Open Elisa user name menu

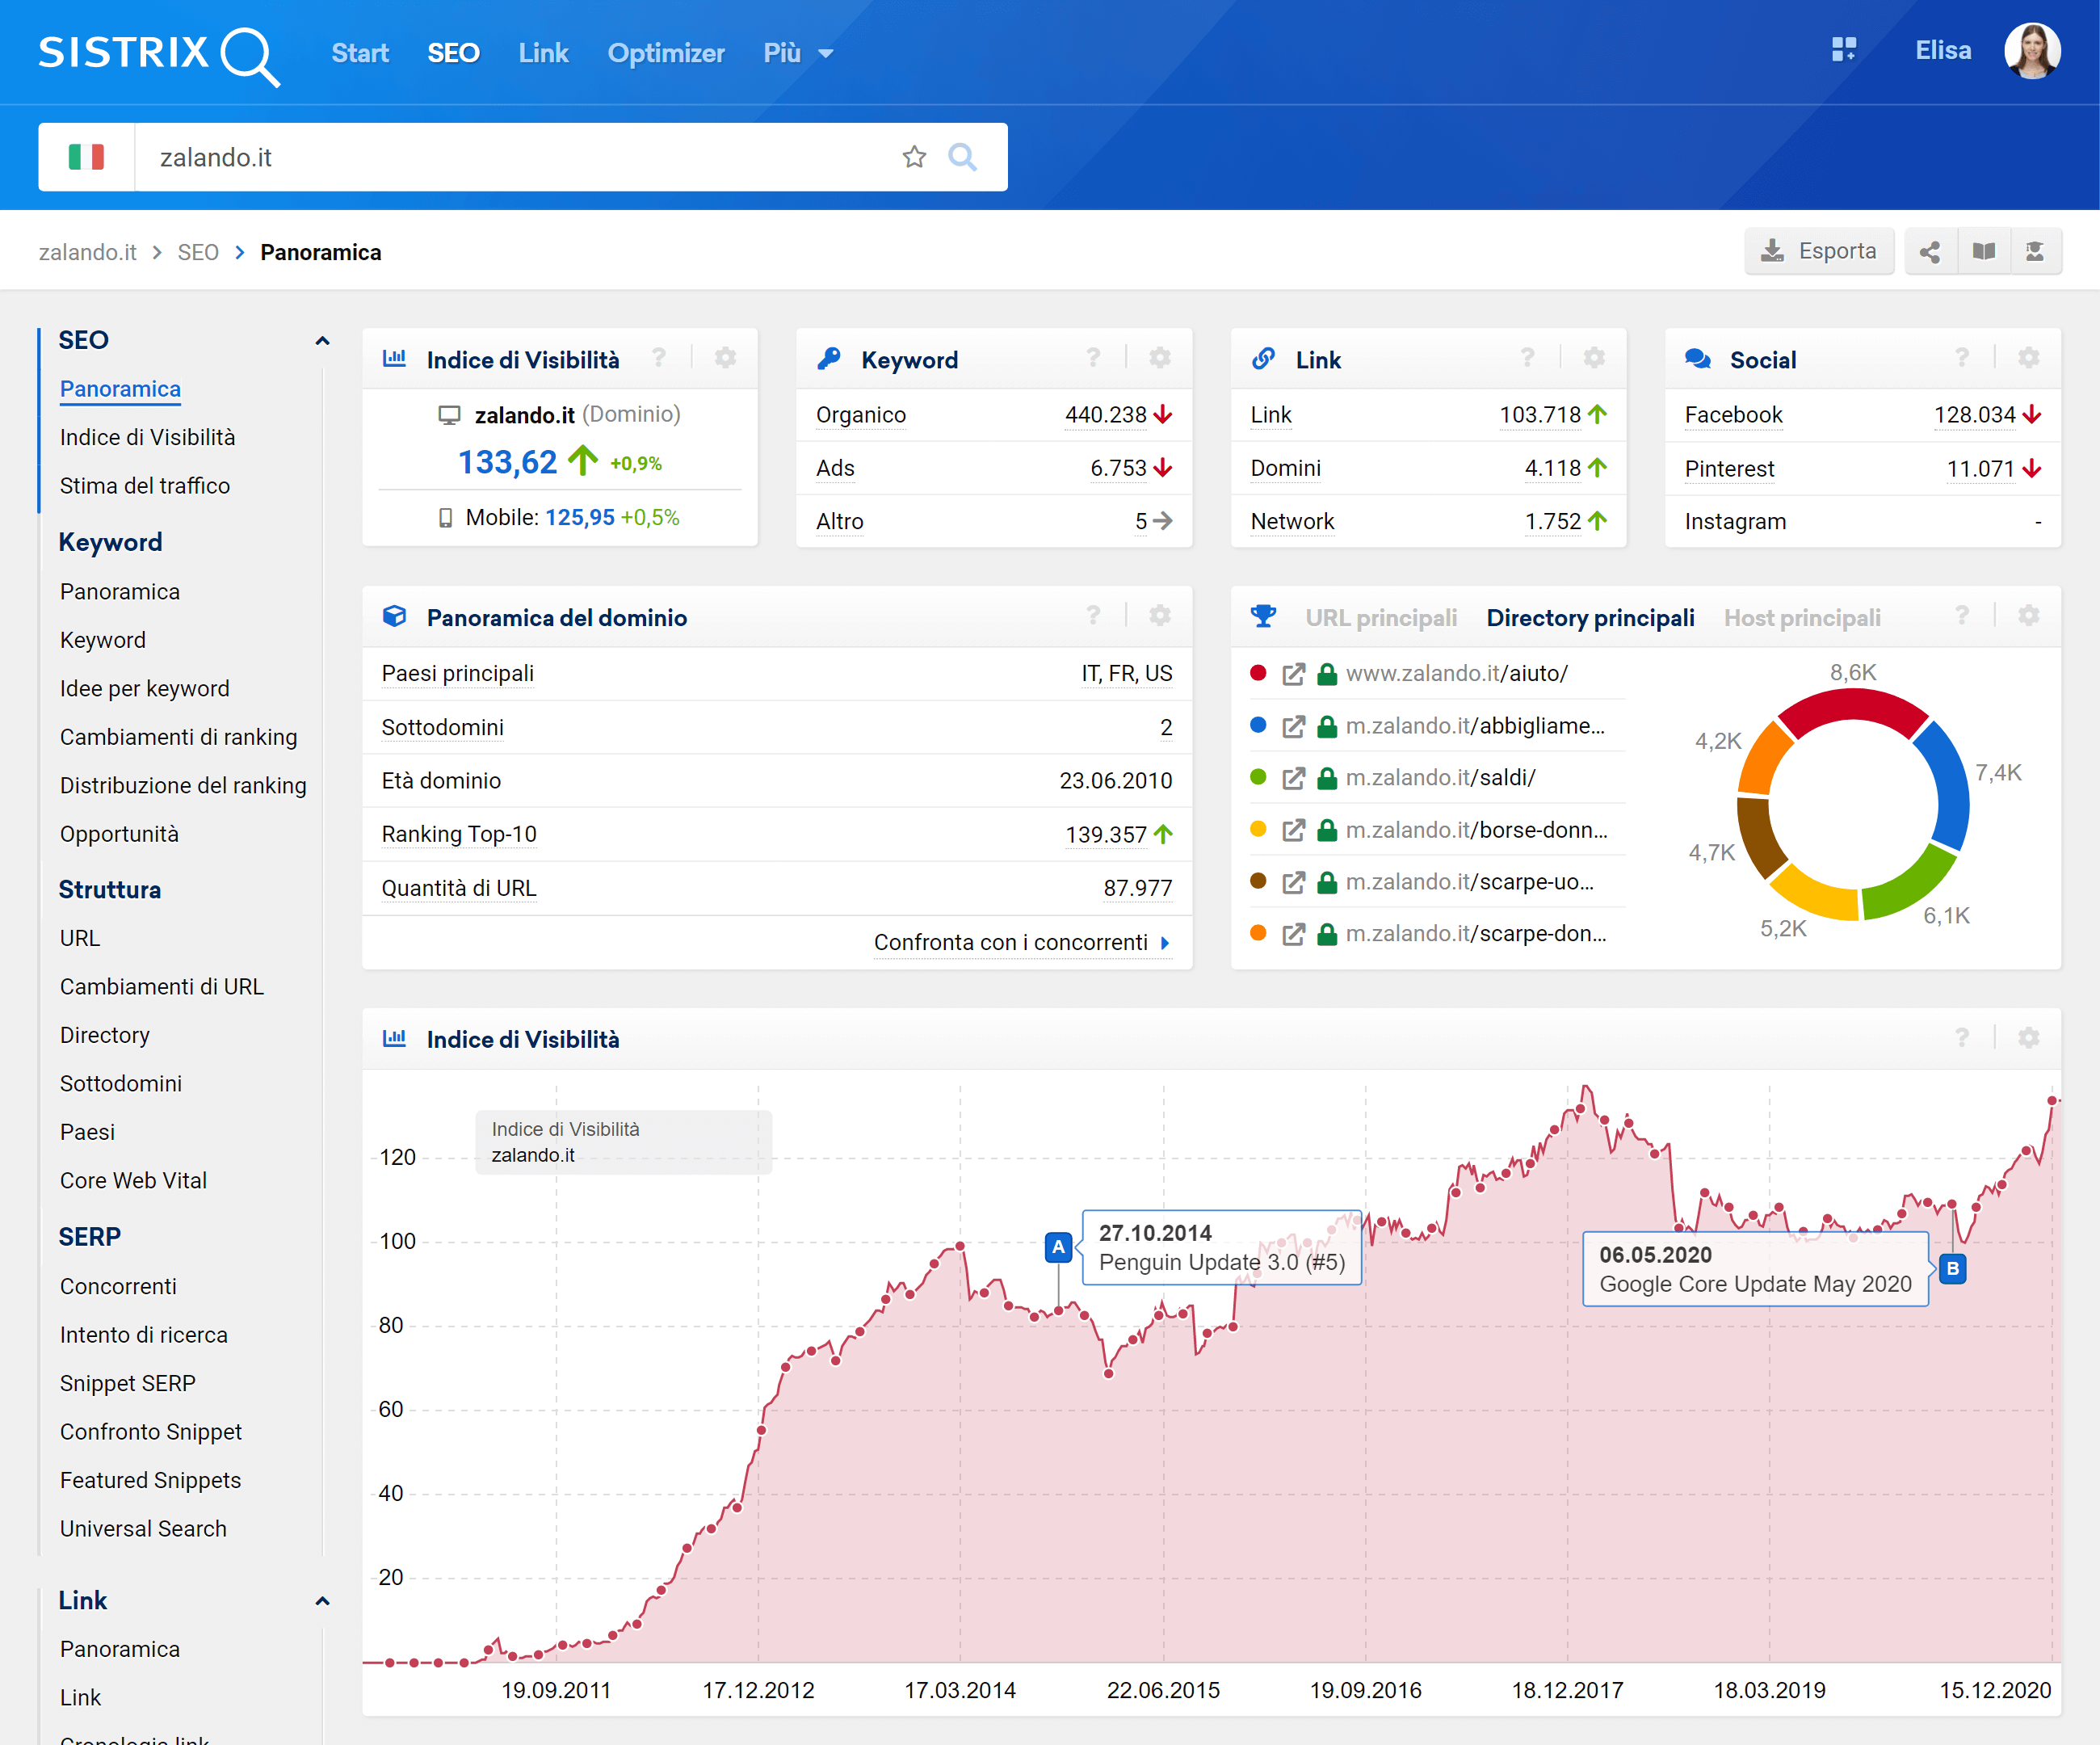1943,51
